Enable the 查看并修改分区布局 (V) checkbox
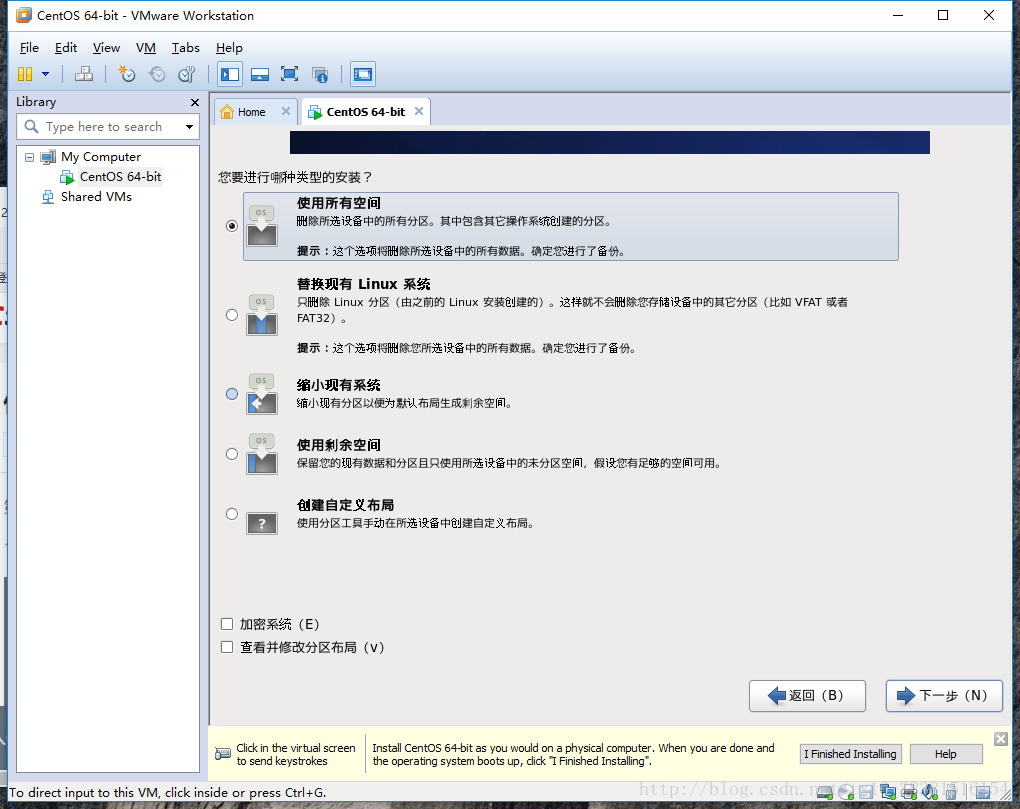 227,647
